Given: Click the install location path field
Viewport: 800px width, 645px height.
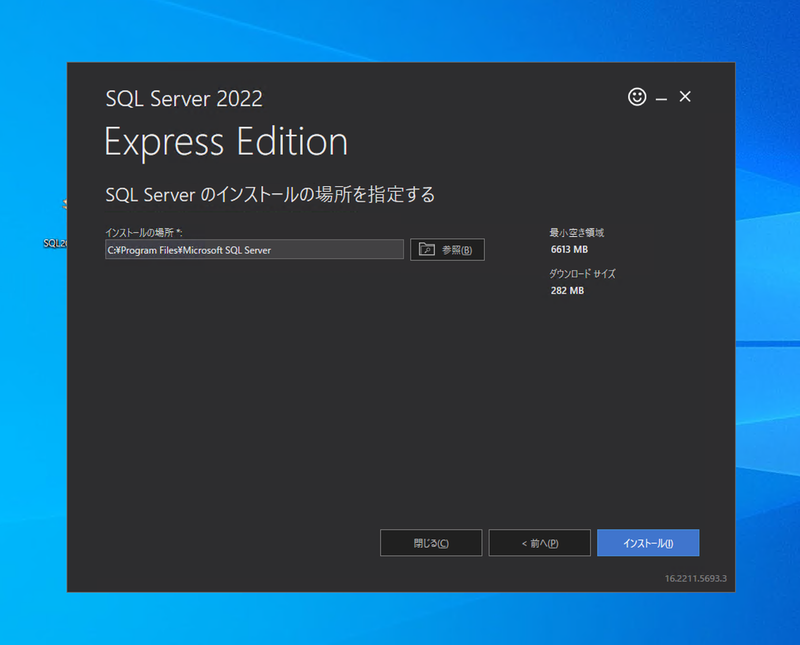Looking at the screenshot, I should (x=254, y=250).
